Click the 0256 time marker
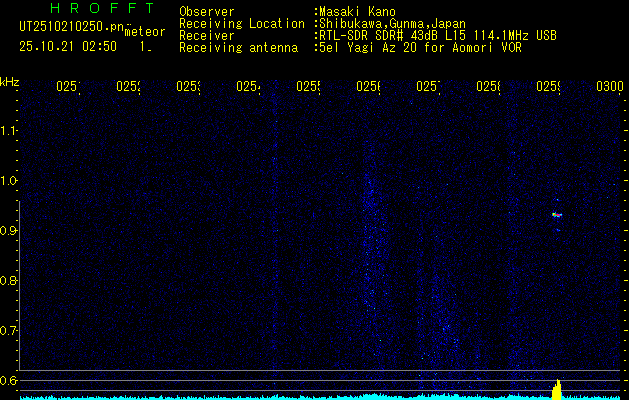 (368, 86)
